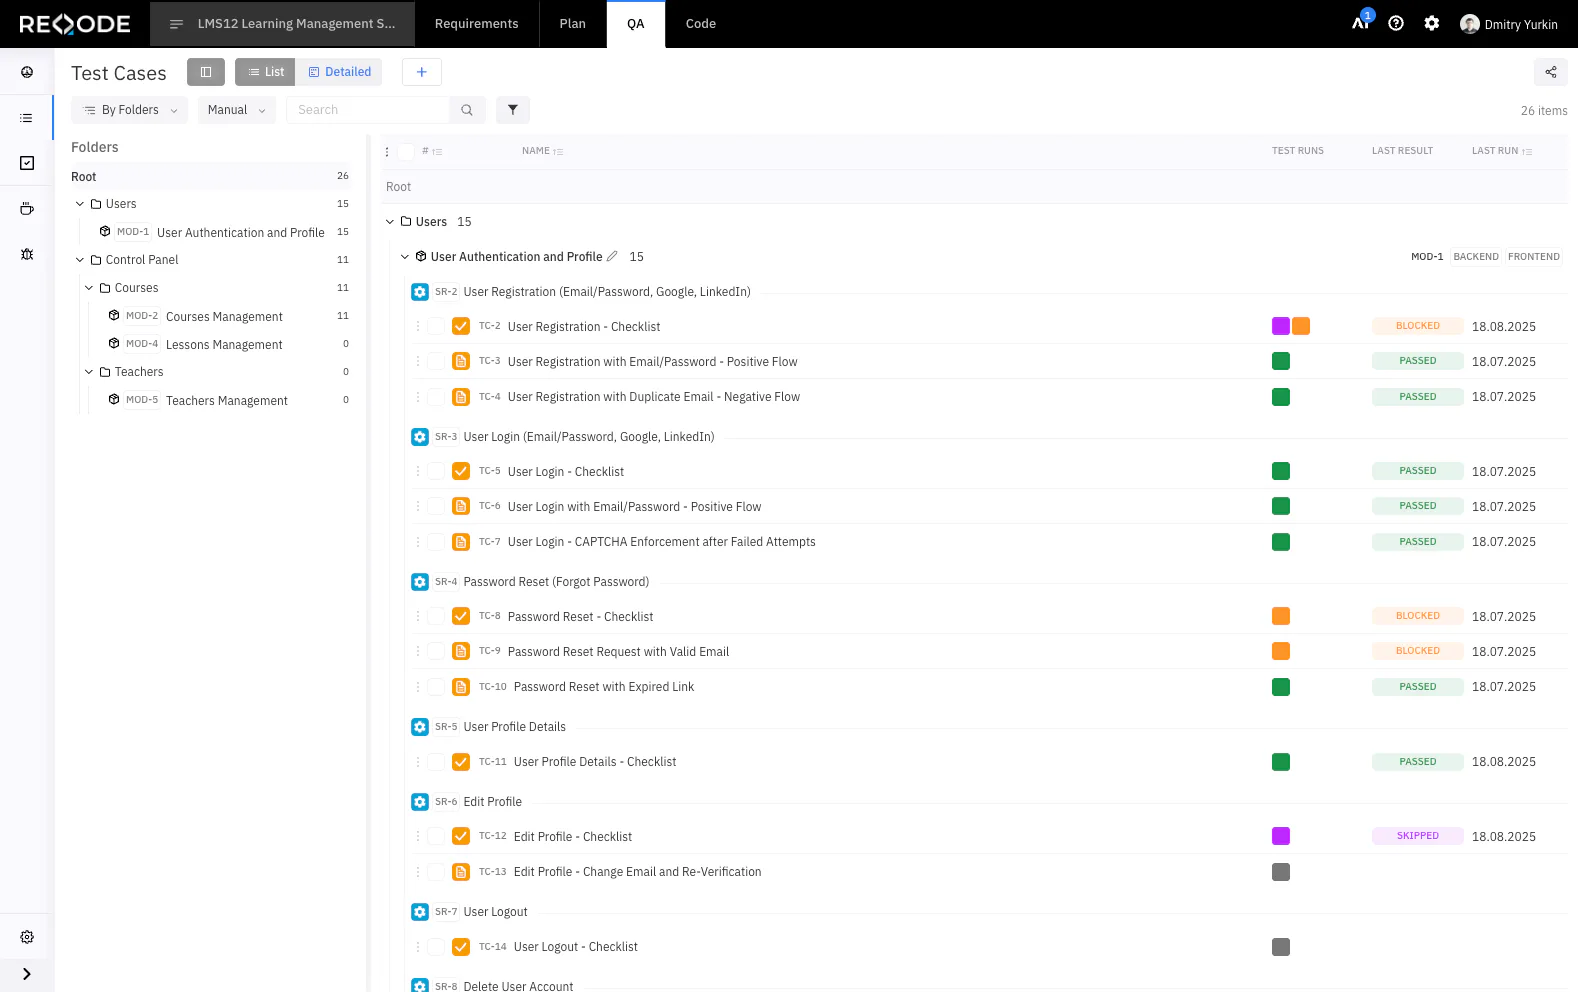Open the AI assistant notifications icon

click(1361, 22)
